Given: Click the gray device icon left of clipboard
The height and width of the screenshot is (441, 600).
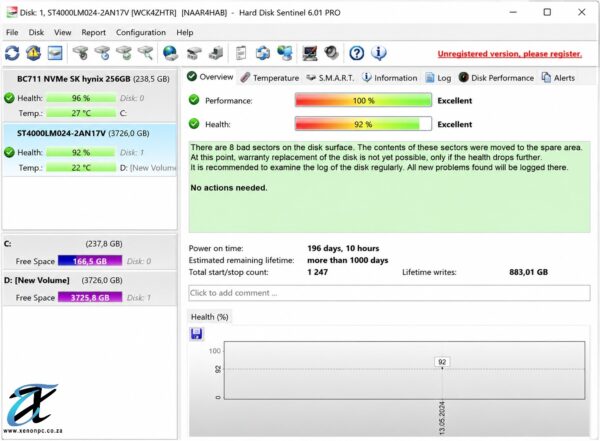Looking at the screenshot, I should (216, 53).
